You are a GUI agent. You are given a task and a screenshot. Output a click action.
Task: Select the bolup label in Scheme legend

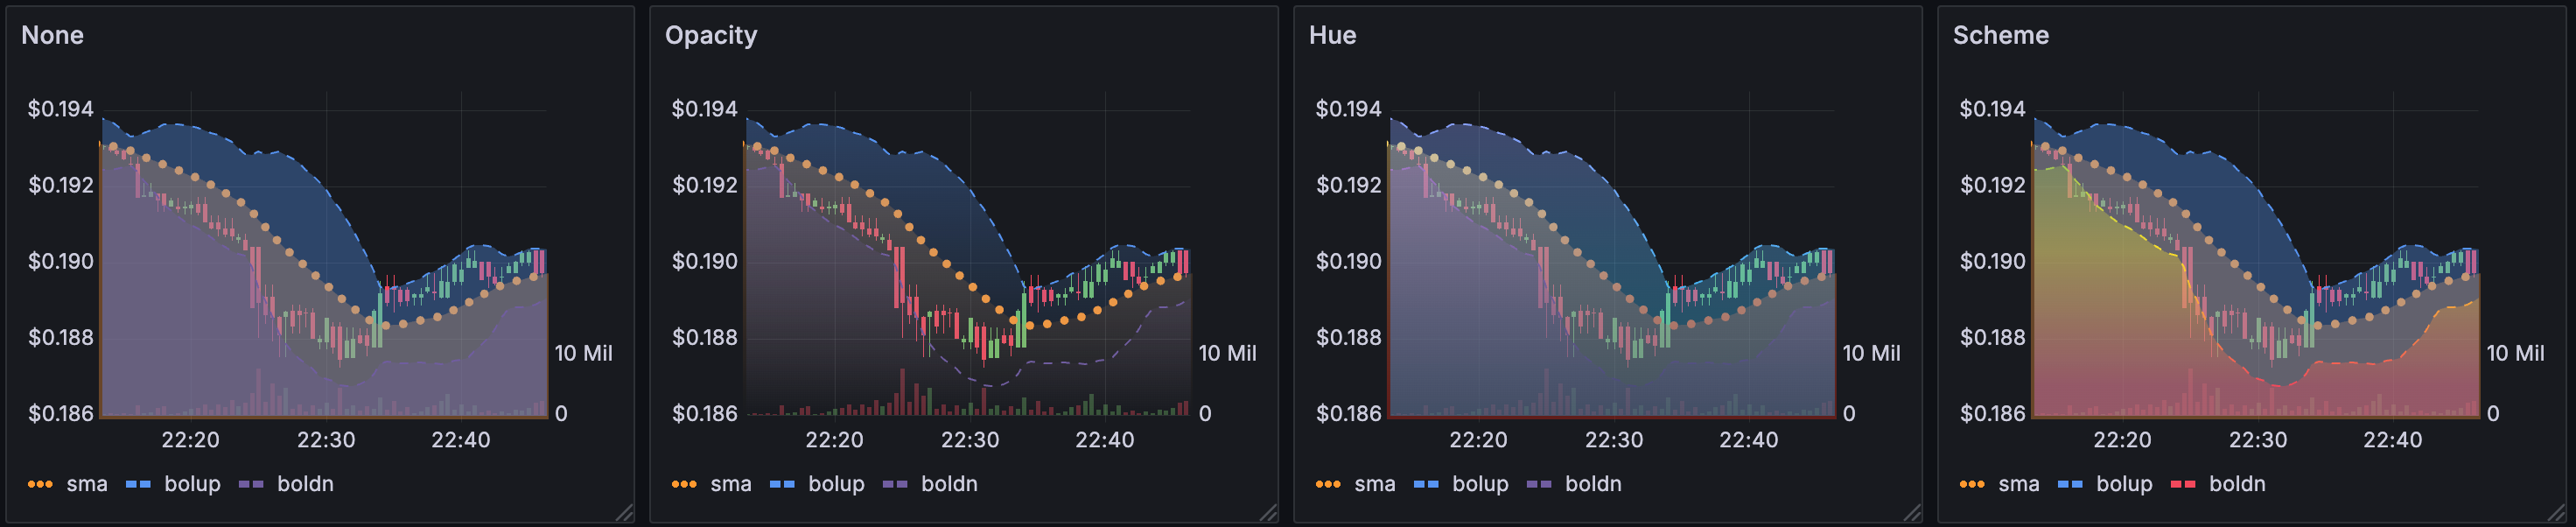(x=2124, y=484)
